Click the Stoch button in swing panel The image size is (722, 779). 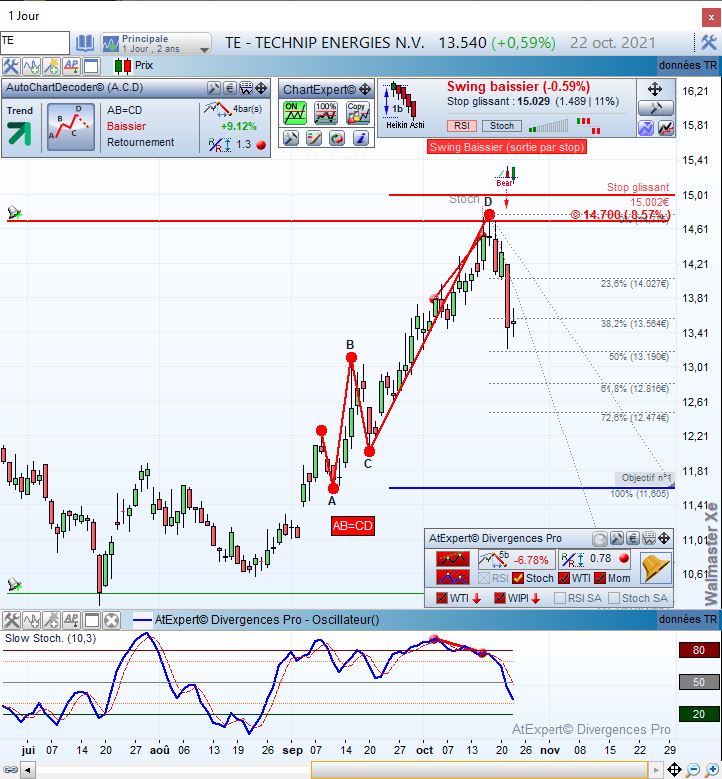(x=502, y=126)
